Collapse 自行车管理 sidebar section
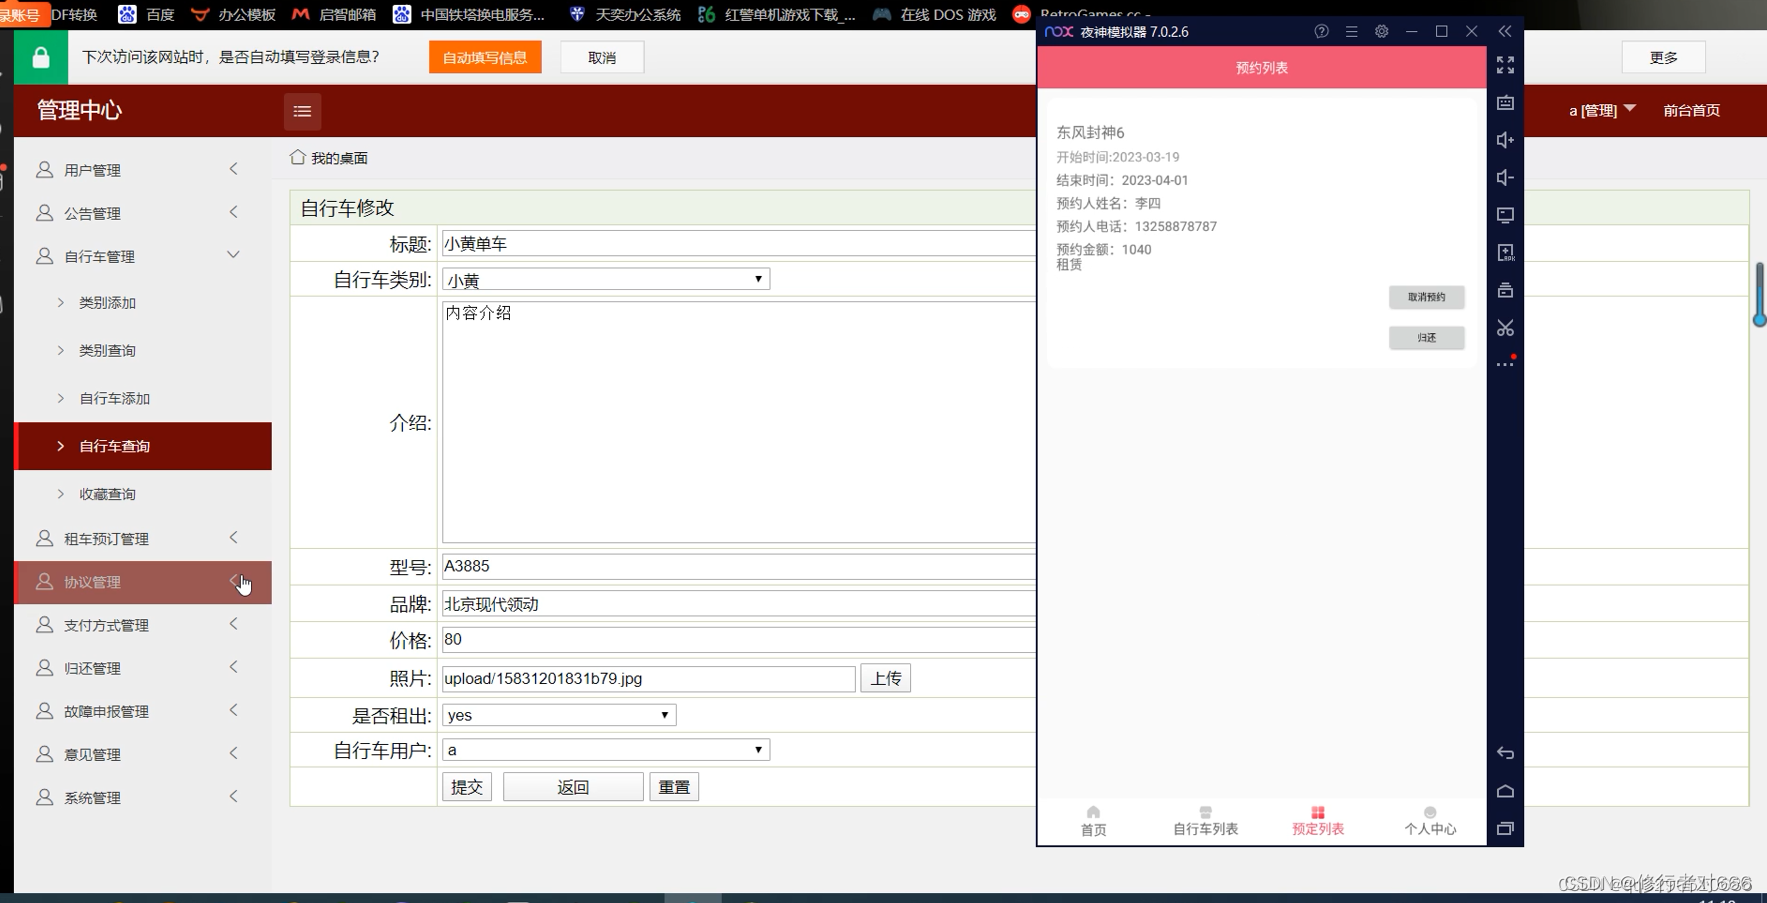Screen dimensions: 1767x903 [143, 256]
